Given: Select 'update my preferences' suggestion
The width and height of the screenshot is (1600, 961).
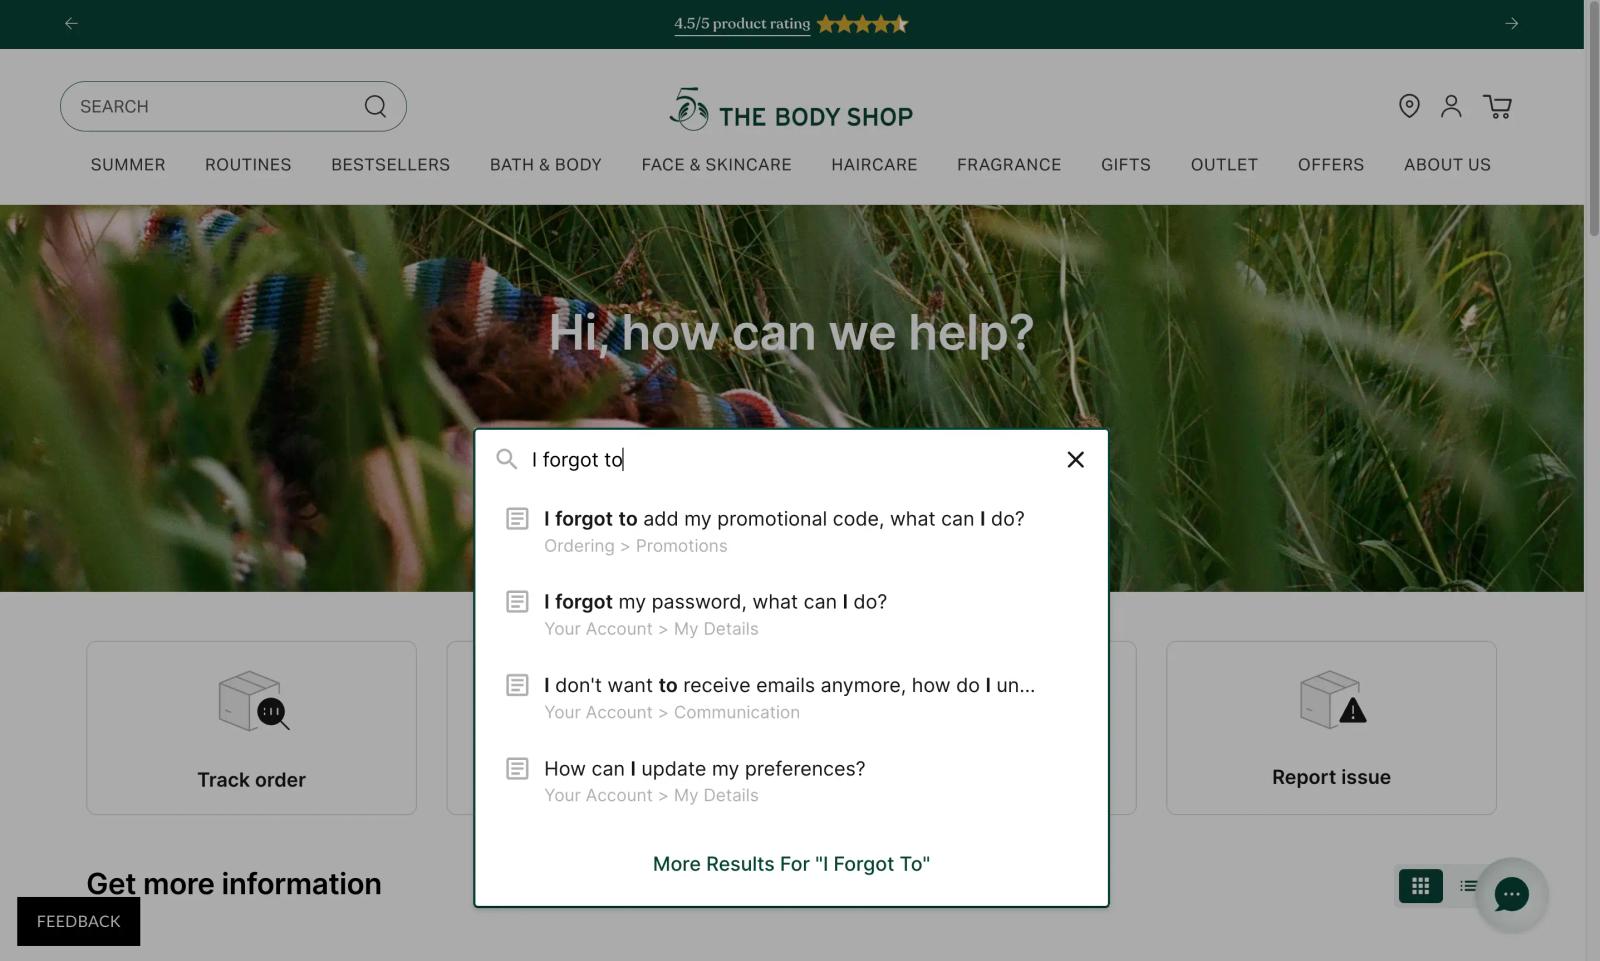Looking at the screenshot, I should pyautogui.click(x=791, y=781).
